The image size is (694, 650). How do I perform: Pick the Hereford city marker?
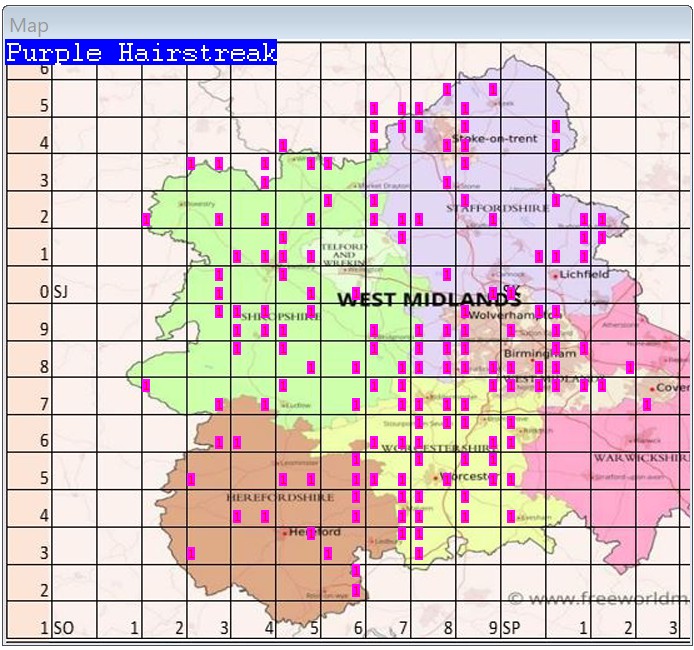coord(286,532)
